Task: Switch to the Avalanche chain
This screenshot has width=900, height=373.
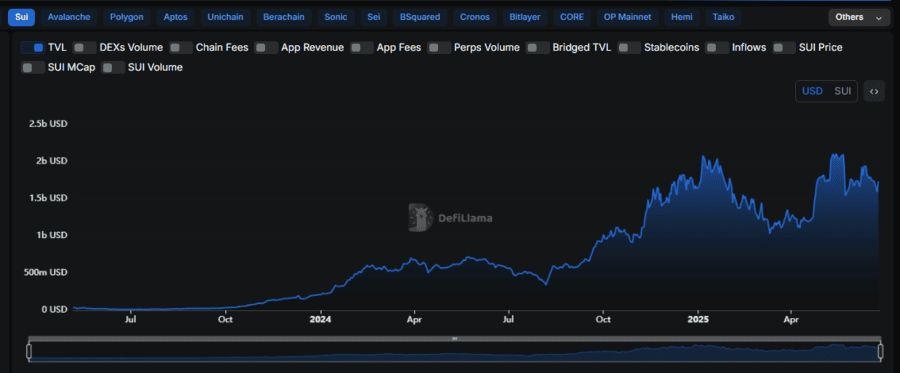Action: (69, 17)
